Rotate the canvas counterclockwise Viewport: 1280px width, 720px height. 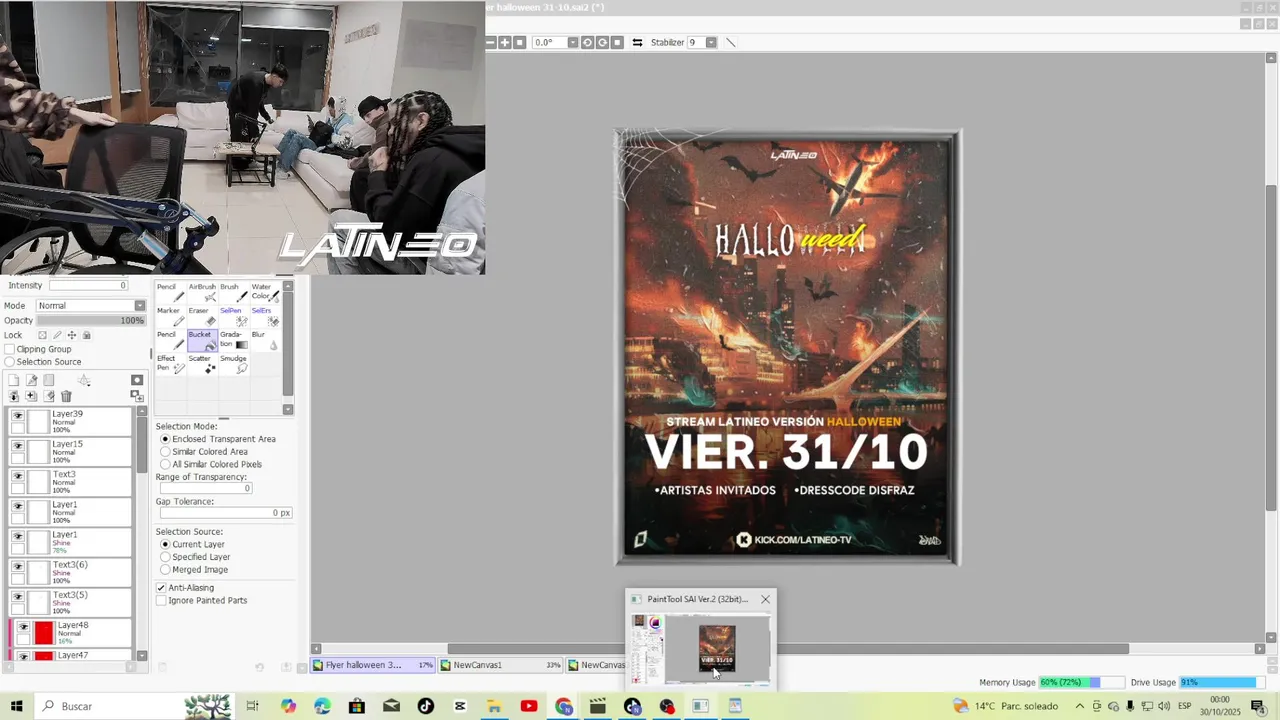click(x=588, y=42)
